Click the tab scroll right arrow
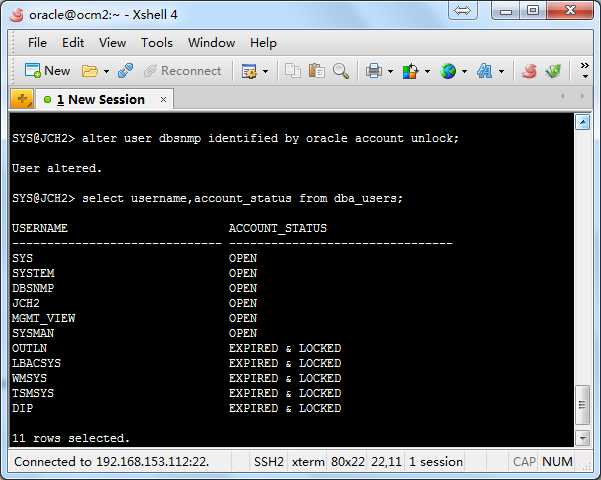 coord(582,96)
